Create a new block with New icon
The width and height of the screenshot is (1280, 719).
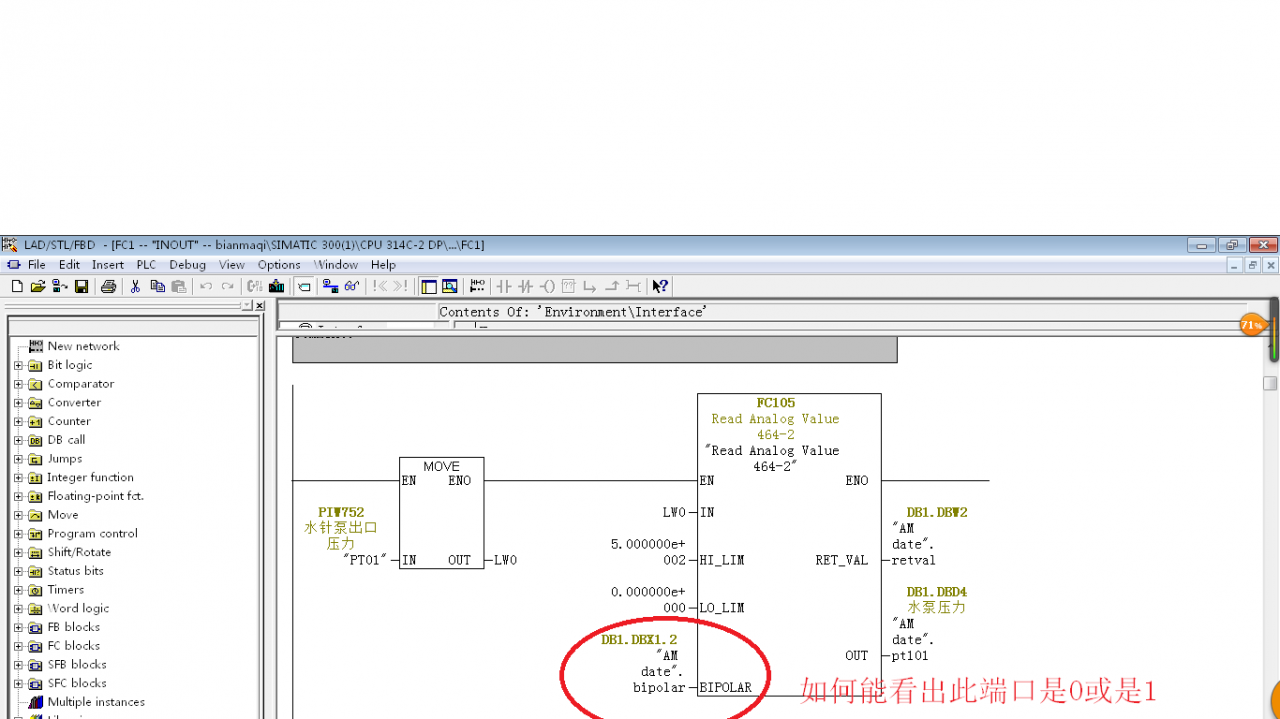tap(17, 286)
